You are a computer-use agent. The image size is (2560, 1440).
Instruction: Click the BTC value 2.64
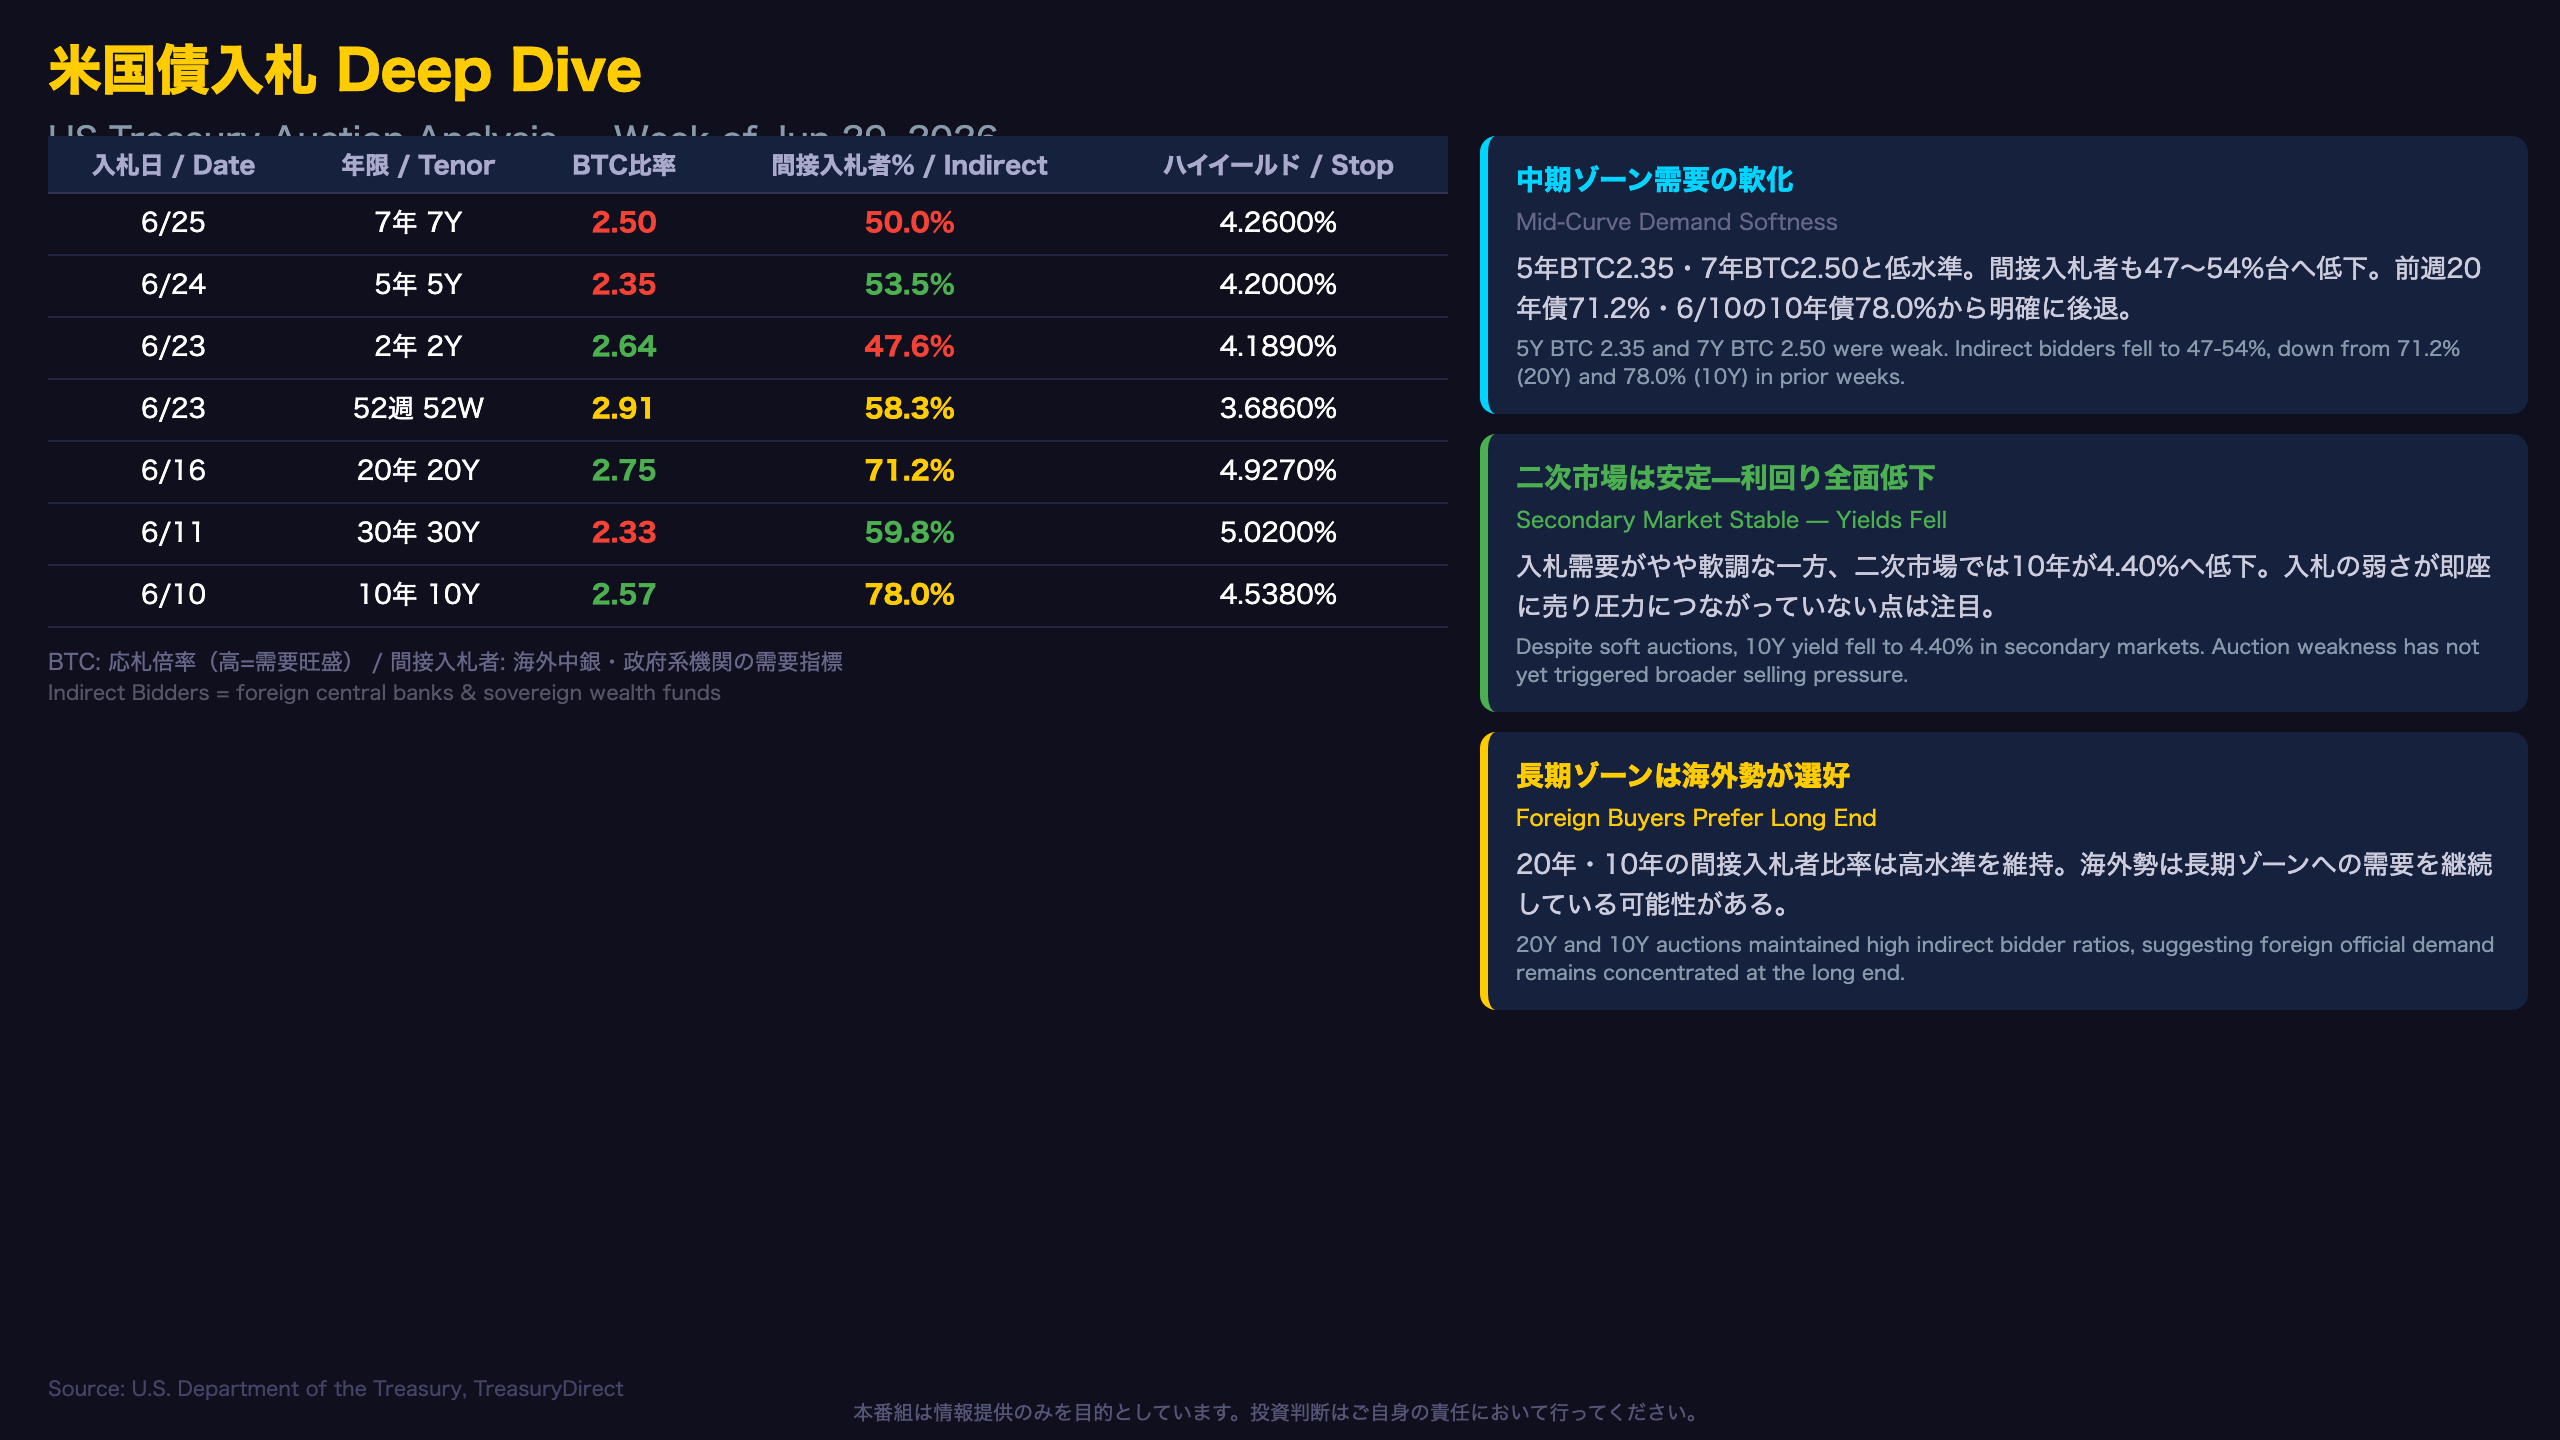click(x=624, y=346)
